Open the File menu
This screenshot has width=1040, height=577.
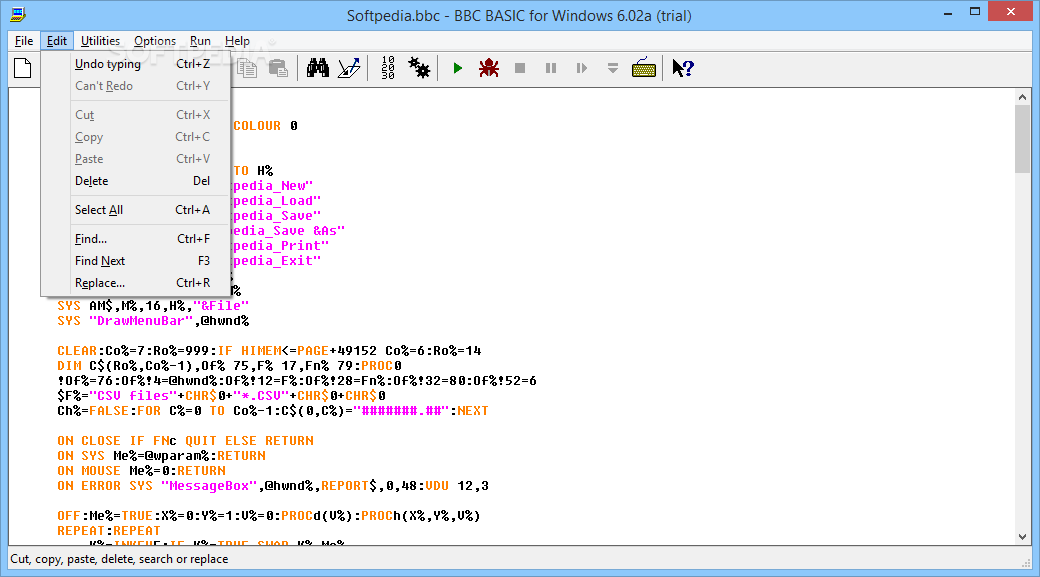[x=24, y=41]
